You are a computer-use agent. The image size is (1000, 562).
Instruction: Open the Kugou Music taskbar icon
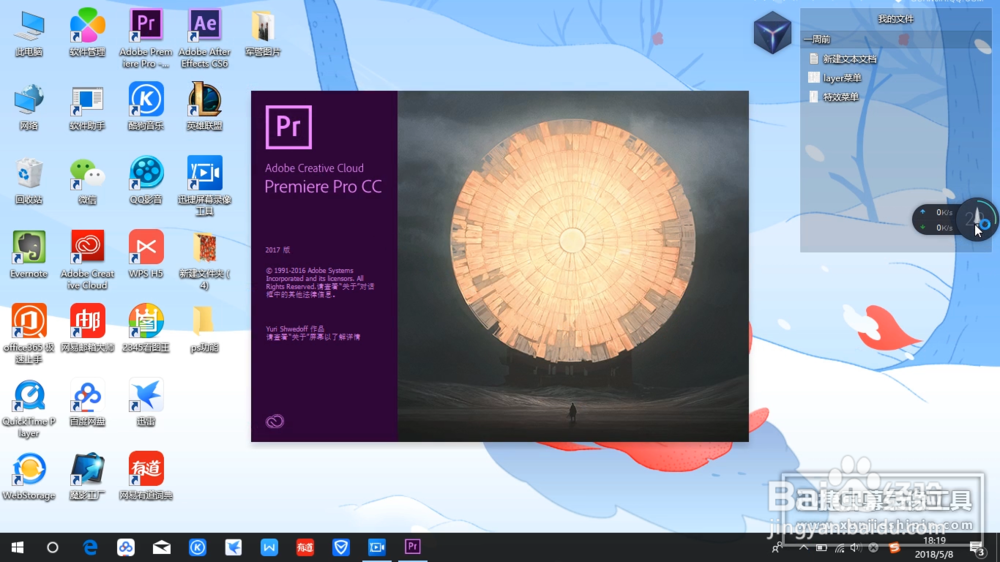point(197,547)
